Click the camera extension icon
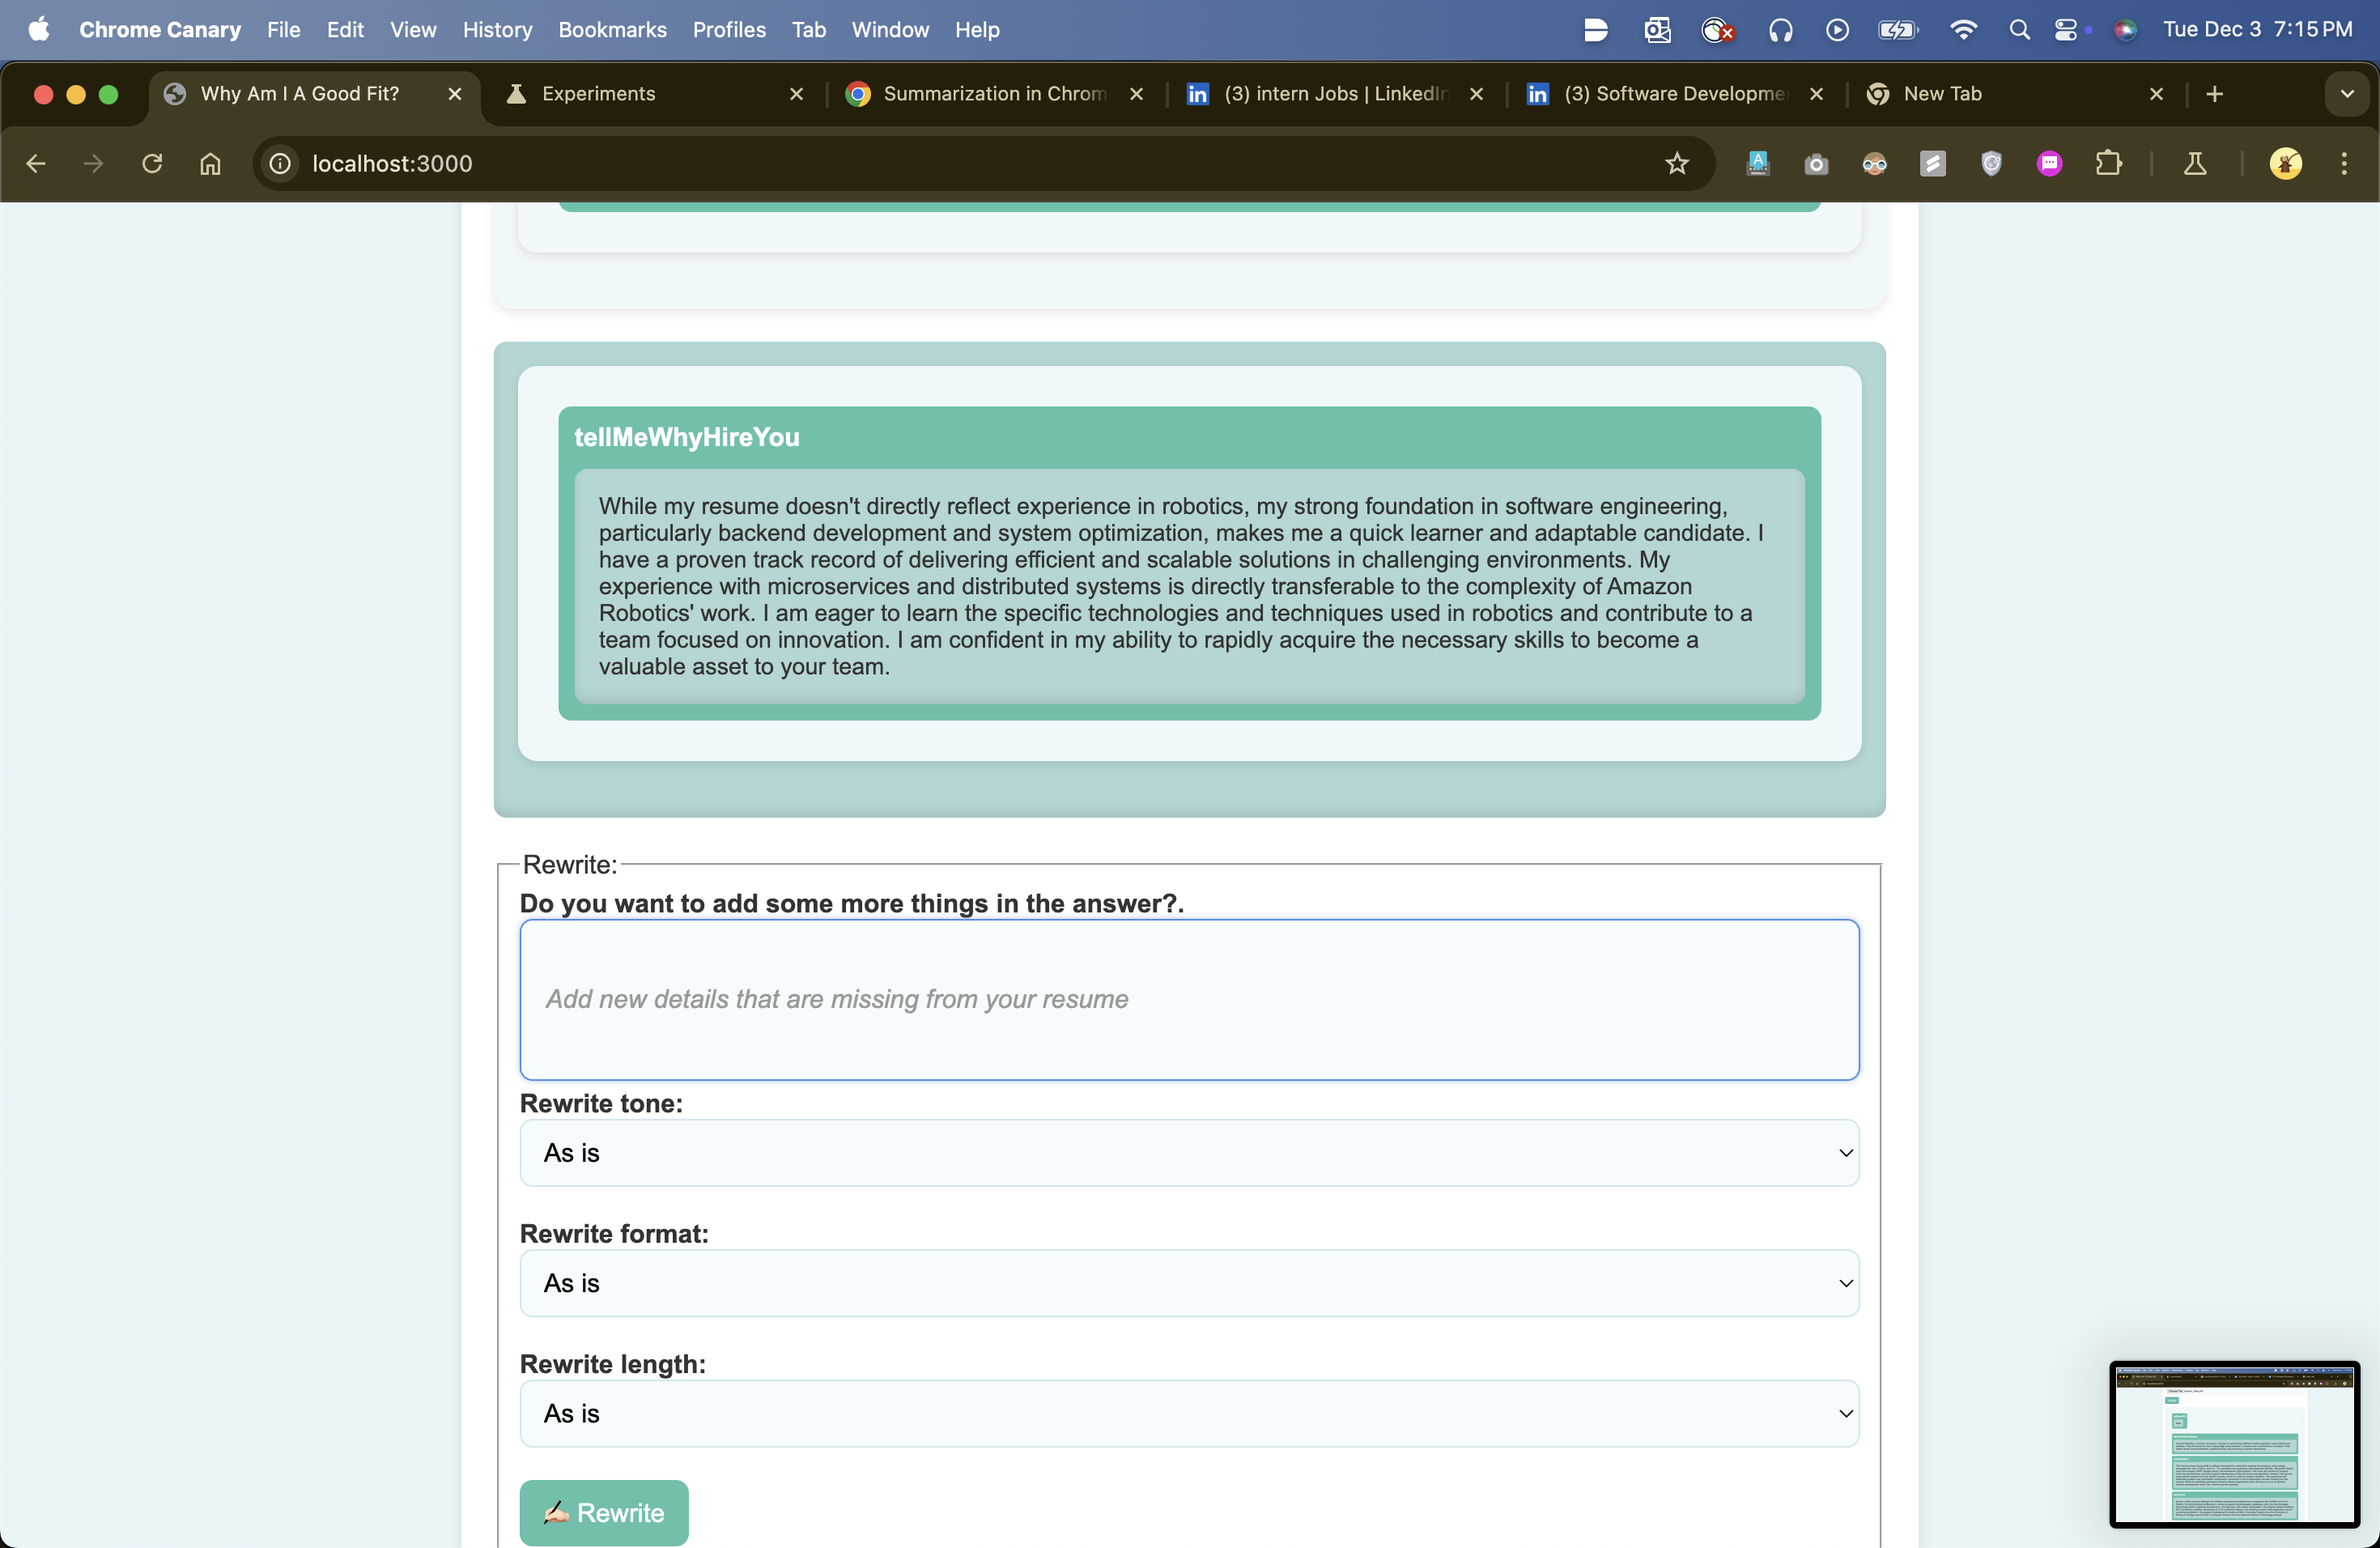 (1816, 163)
